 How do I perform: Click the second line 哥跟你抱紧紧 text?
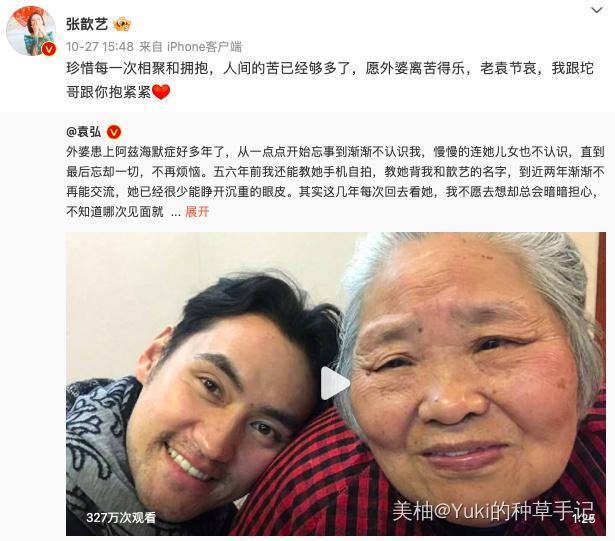click(x=109, y=92)
